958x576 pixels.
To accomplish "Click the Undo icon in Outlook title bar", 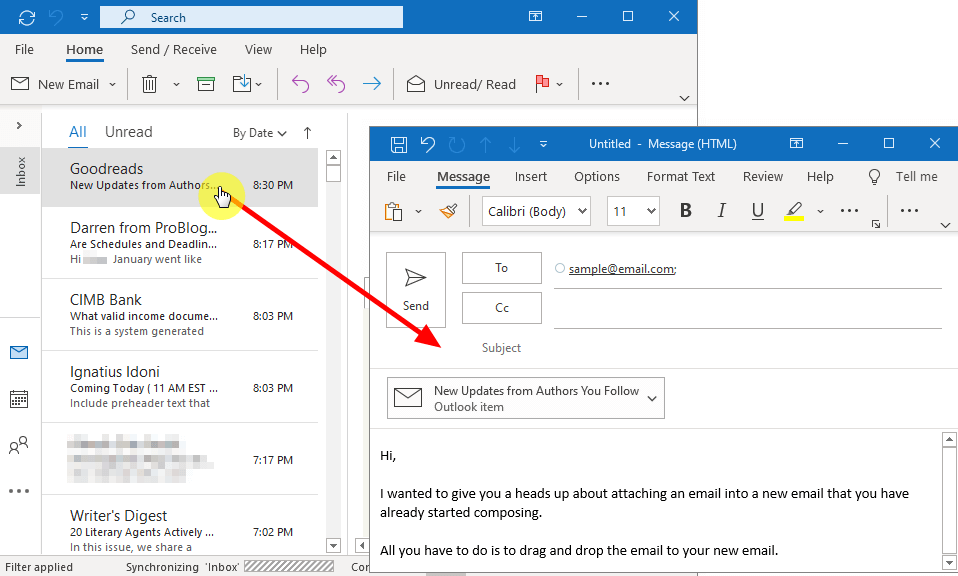I will point(56,18).
